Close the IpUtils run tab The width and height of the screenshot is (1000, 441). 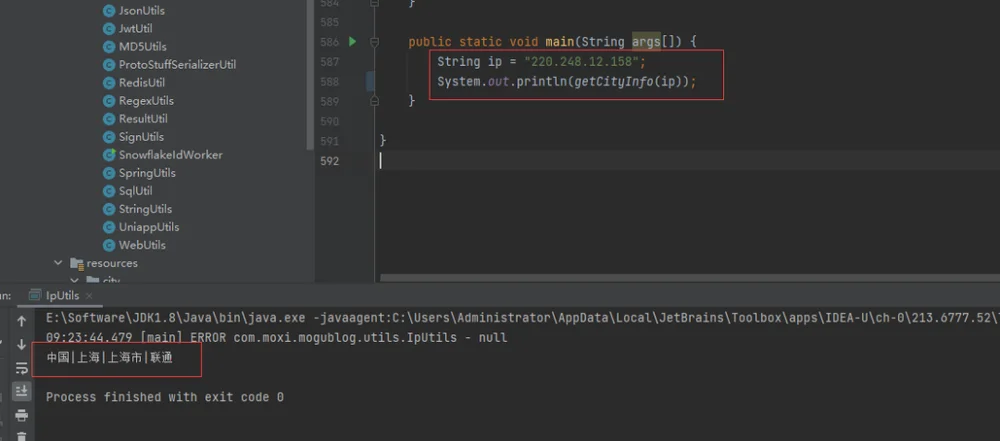click(89, 295)
